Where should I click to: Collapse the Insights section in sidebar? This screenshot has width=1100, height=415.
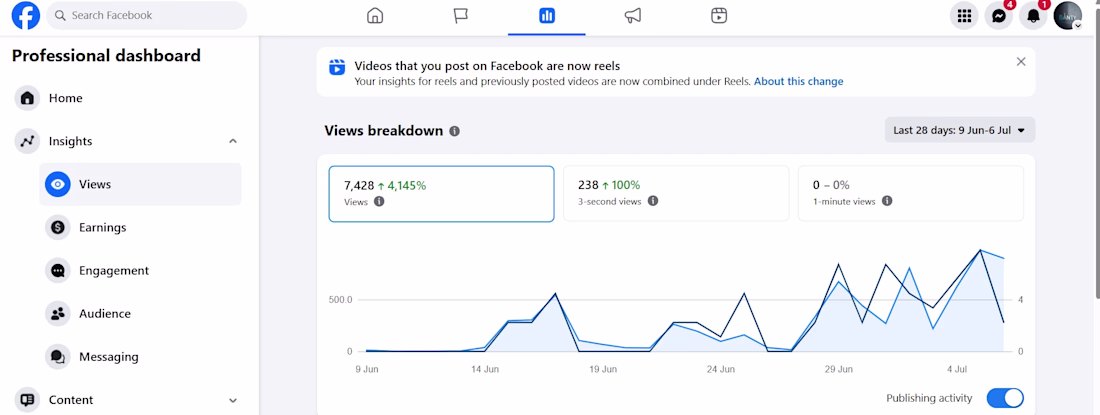[x=233, y=142]
